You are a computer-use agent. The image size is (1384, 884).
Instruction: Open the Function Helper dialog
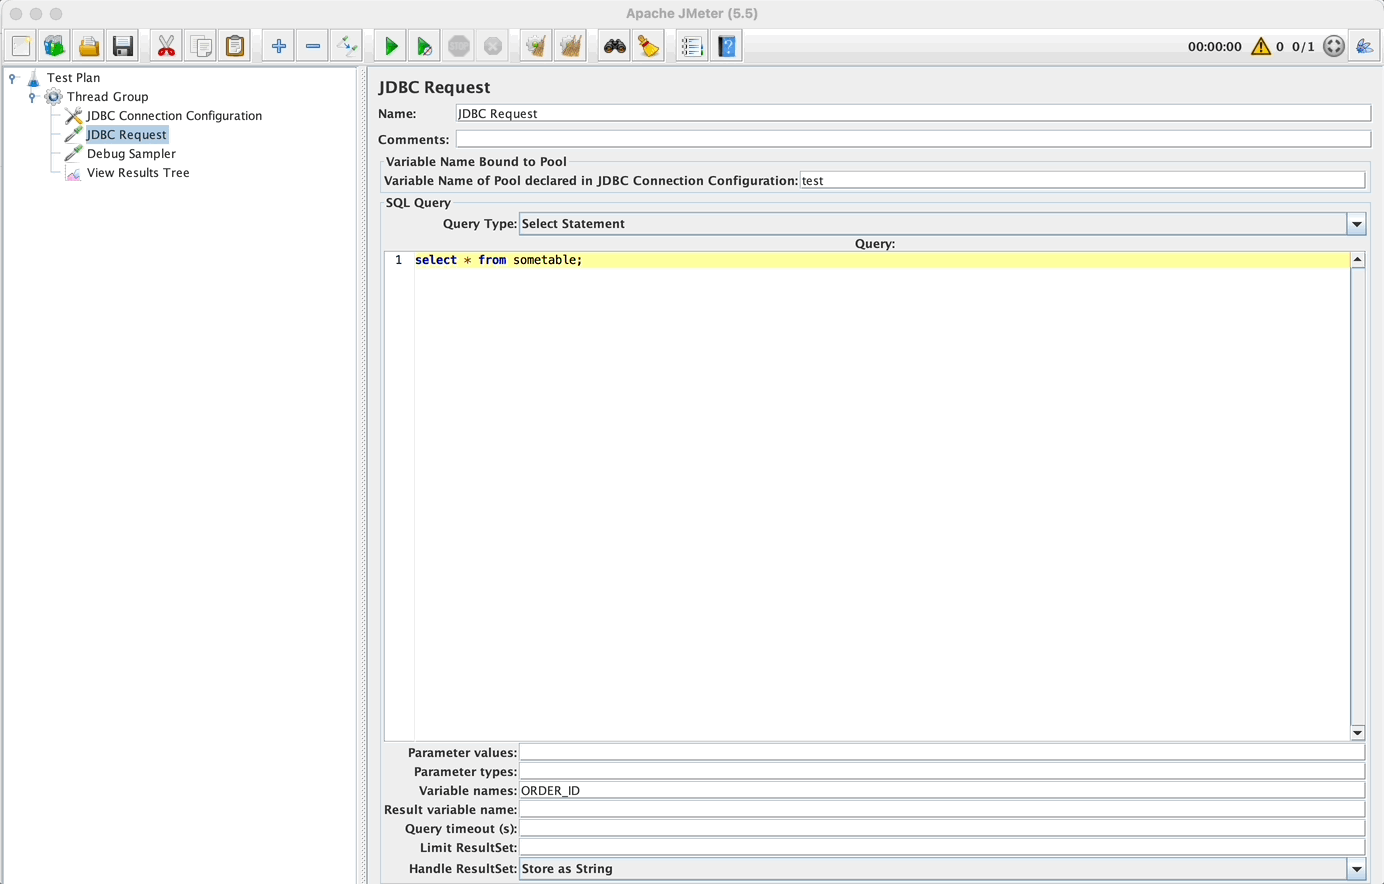(690, 45)
